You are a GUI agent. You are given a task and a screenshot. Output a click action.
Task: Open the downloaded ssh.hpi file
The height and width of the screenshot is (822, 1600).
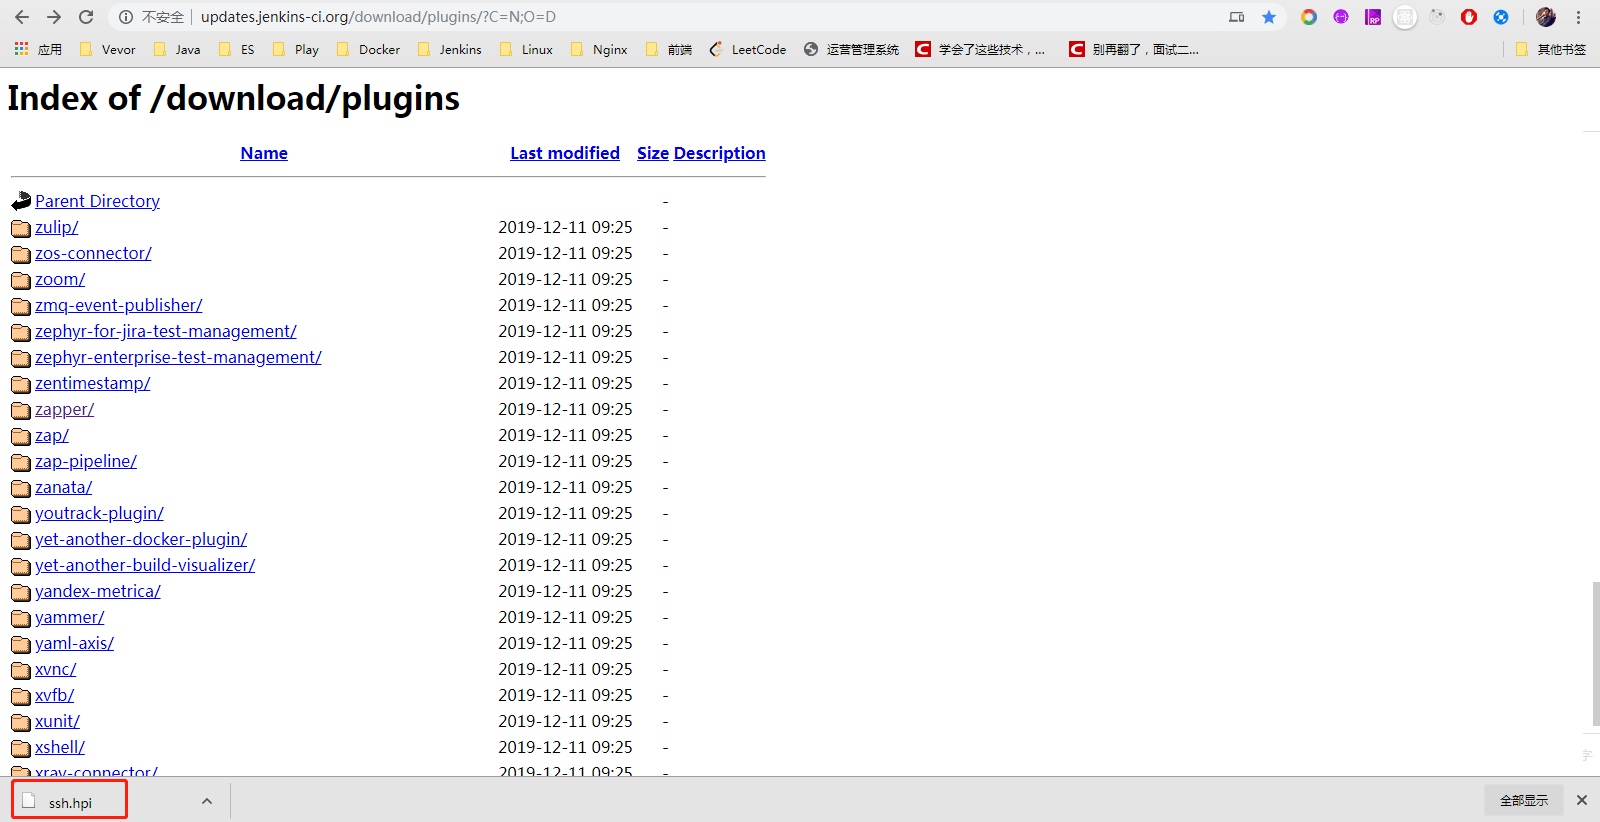click(70, 801)
